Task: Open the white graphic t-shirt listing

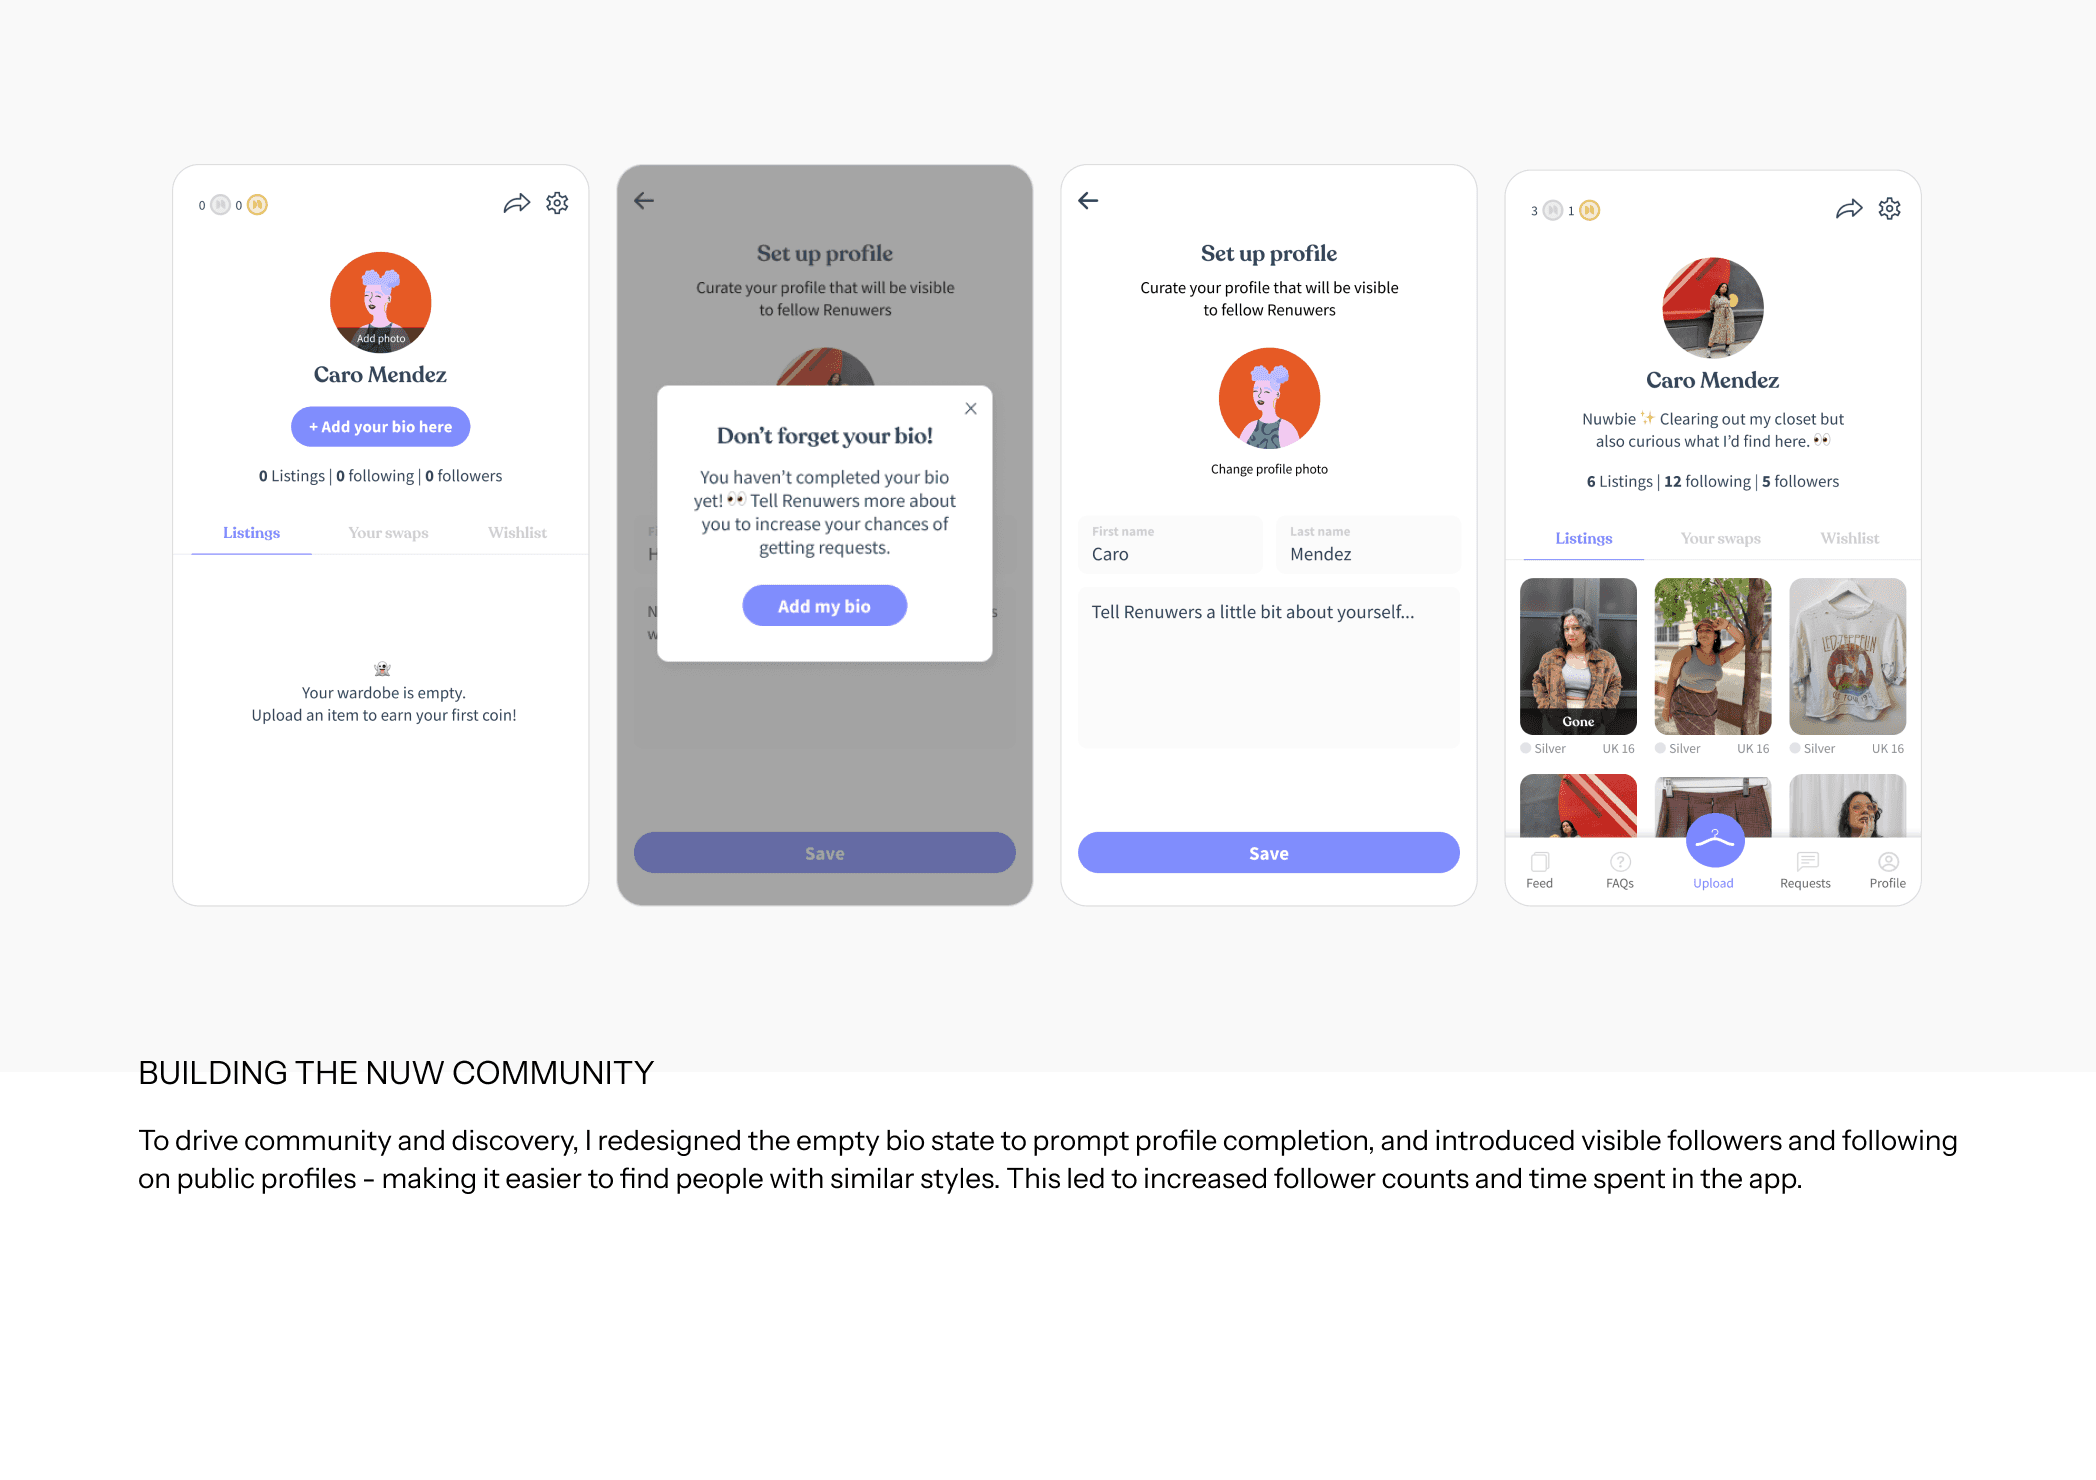Action: pos(1847,656)
